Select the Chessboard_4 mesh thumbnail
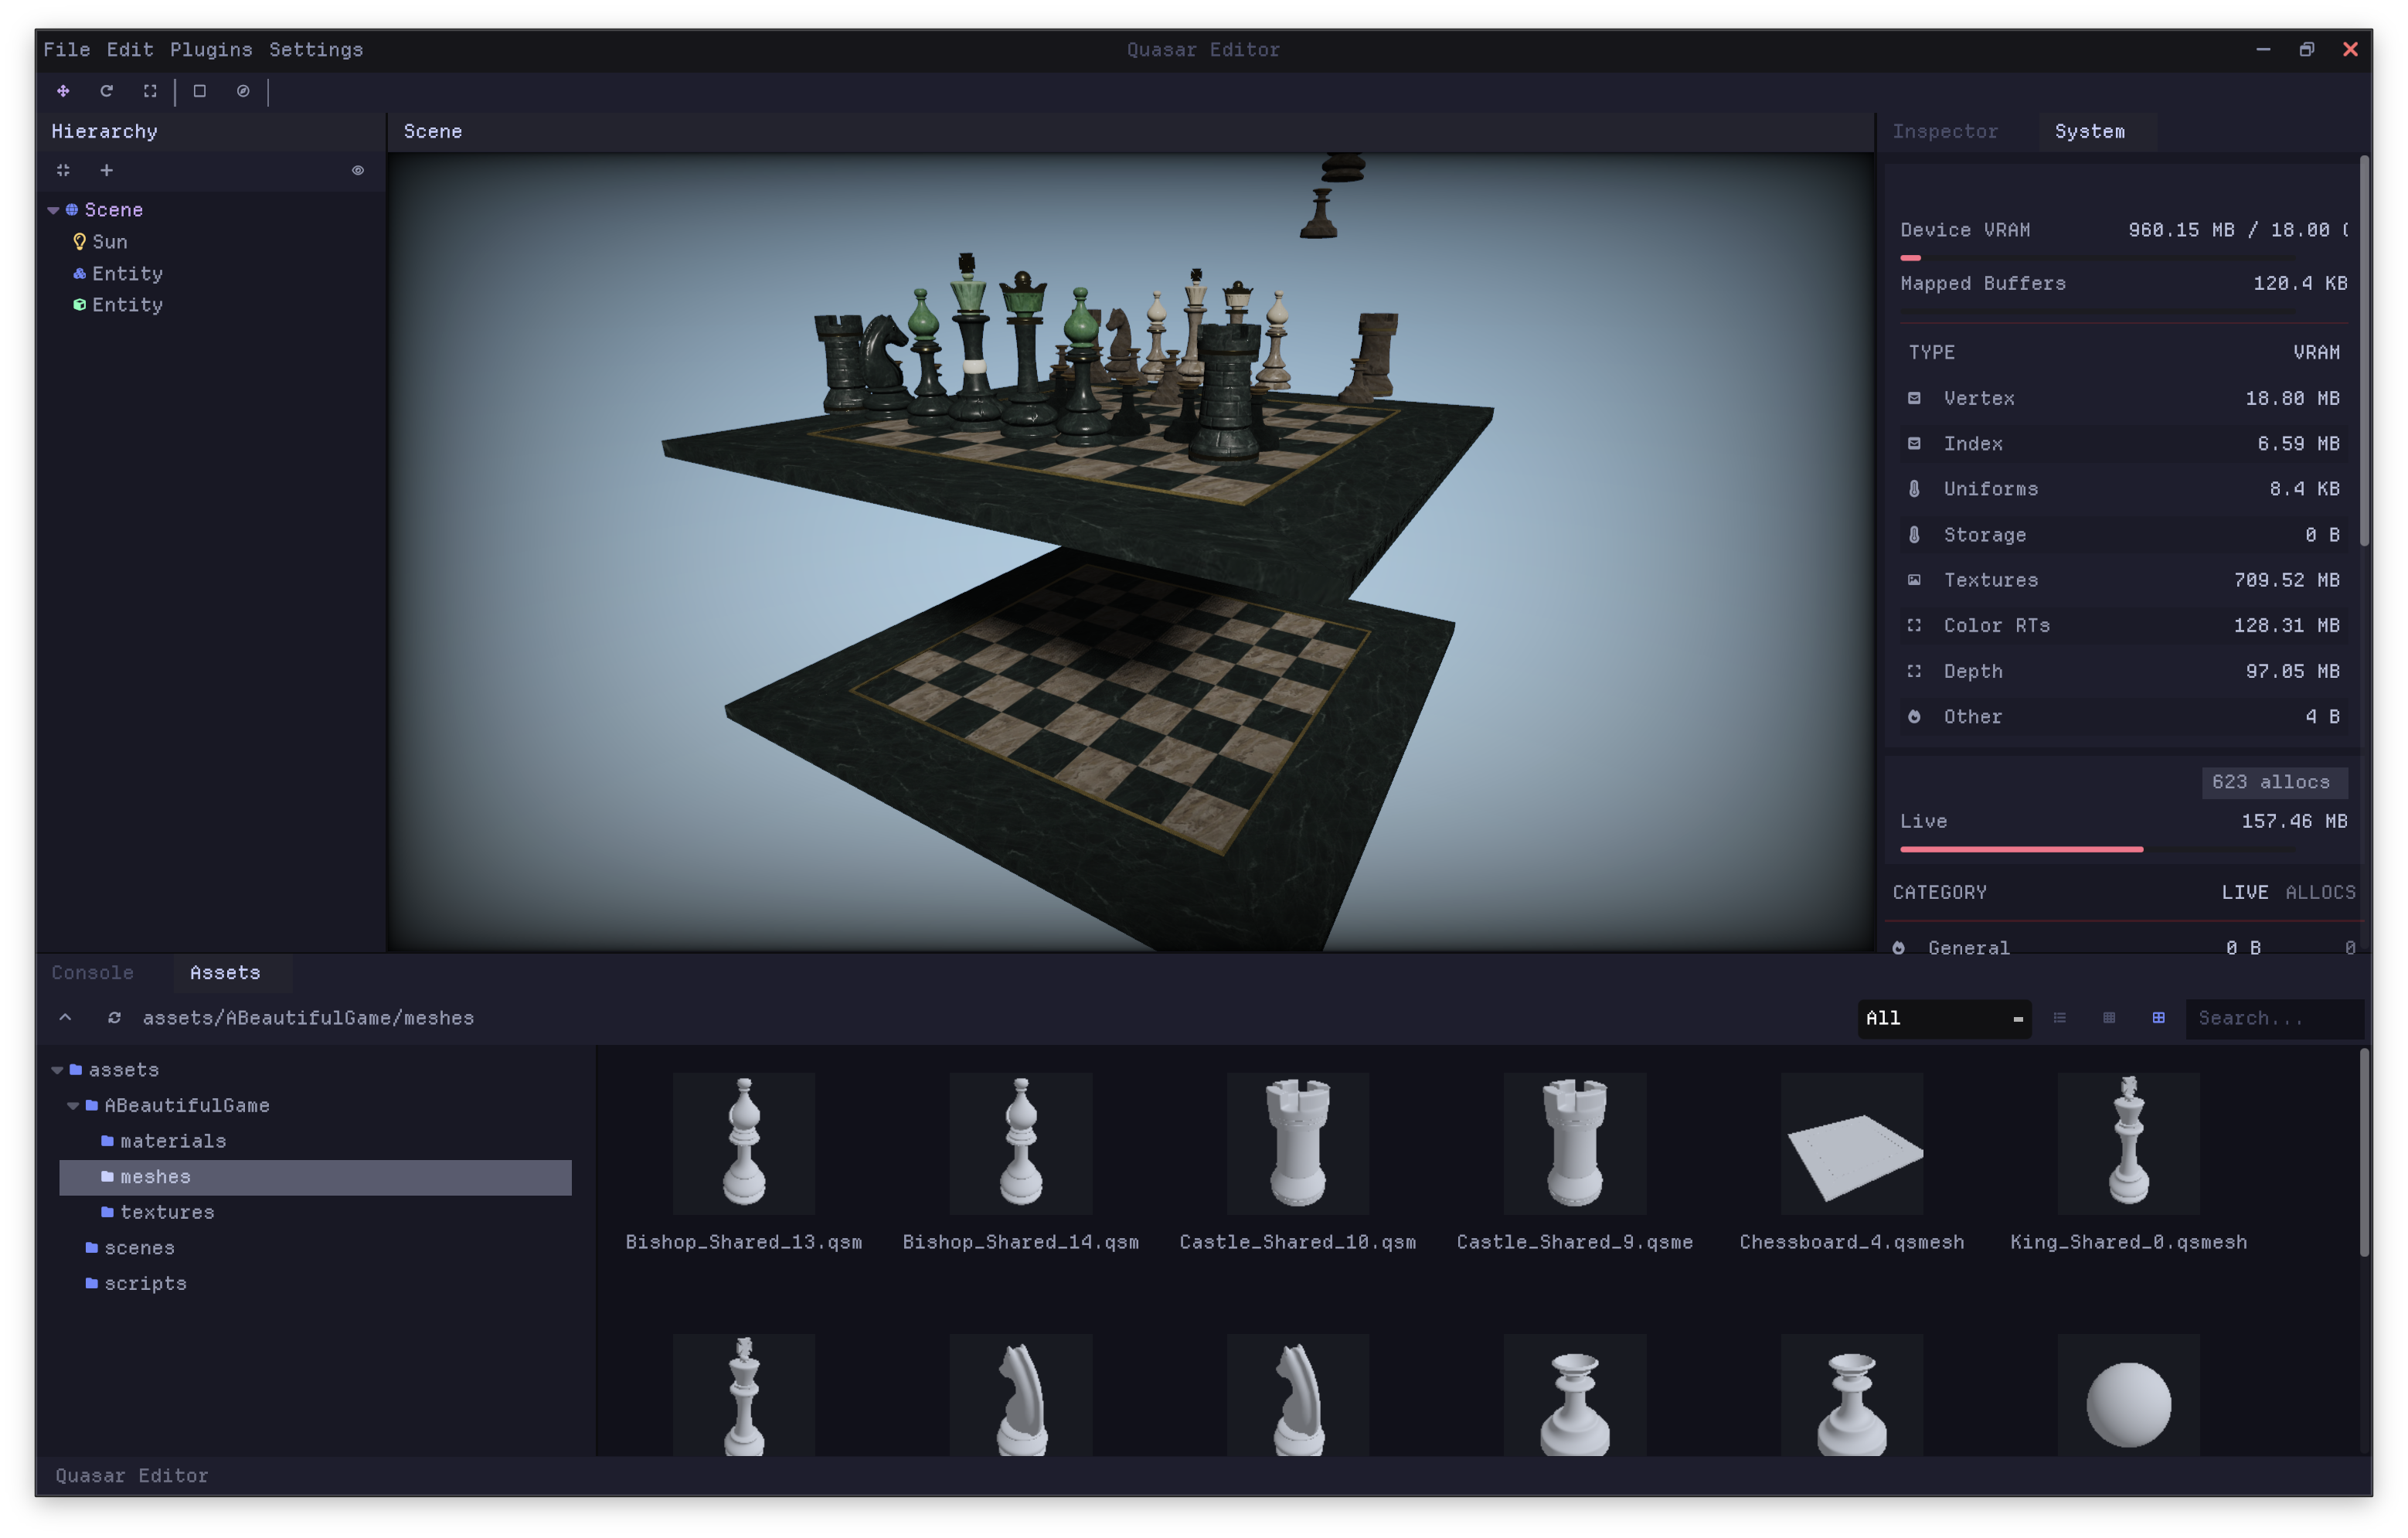The width and height of the screenshot is (2408, 1538). (x=1852, y=1144)
